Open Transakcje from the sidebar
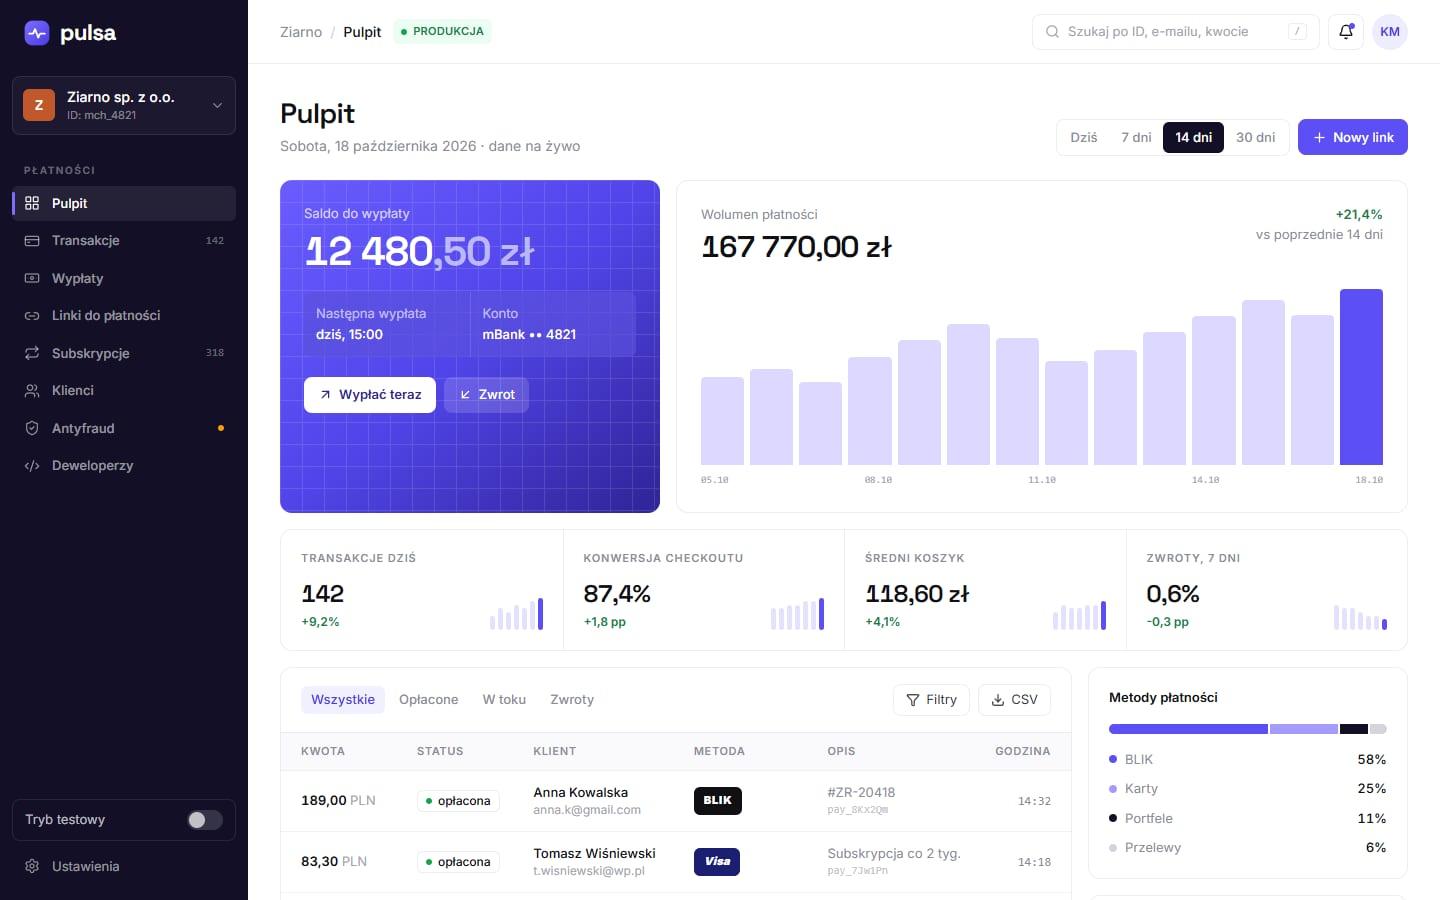This screenshot has width=1440, height=900. tap(124, 240)
